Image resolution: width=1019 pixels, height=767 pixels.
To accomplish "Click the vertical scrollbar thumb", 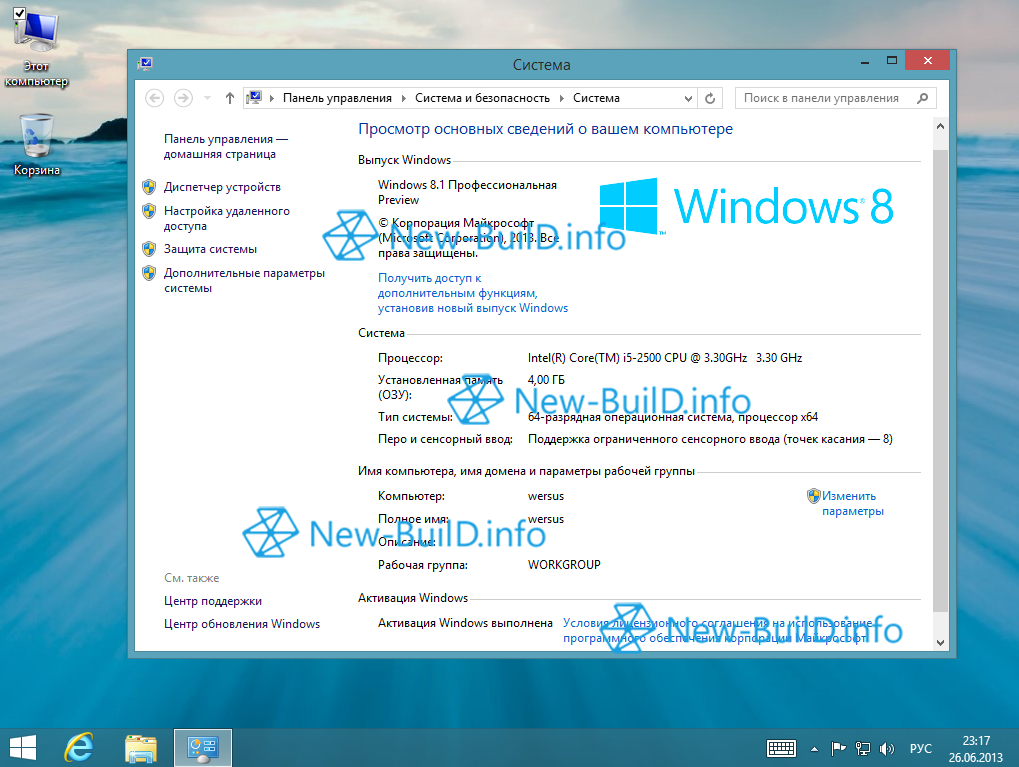I will coord(940,380).
